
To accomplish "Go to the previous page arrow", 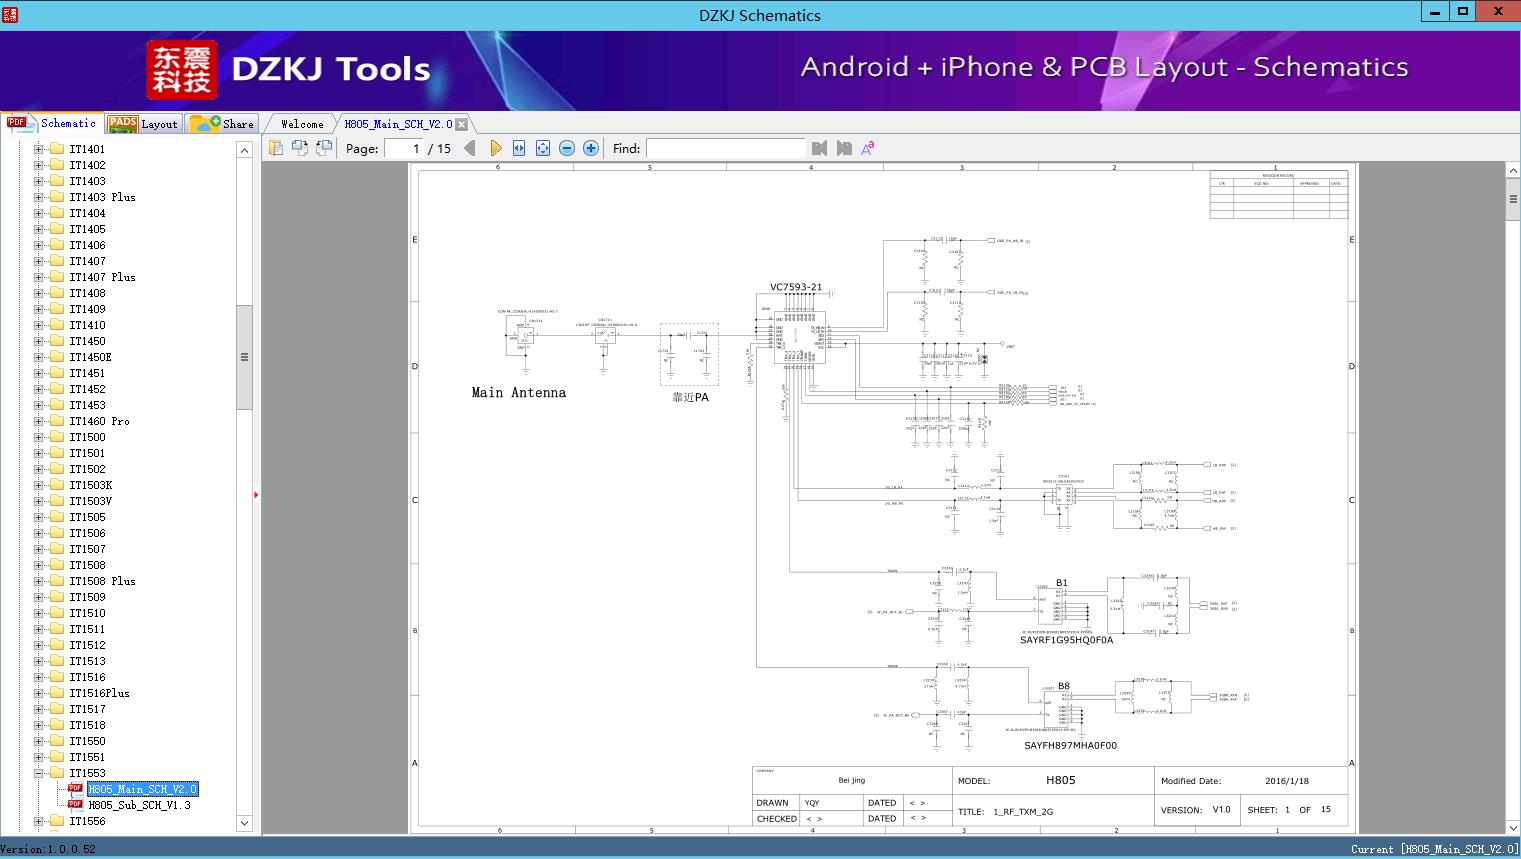I will coord(470,148).
